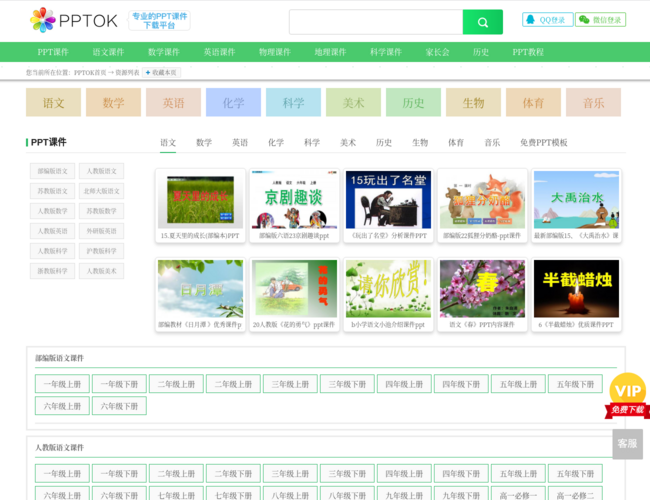Viewport: 650px width, 500px height.
Task: Select the blue 化学 subject tile
Action: click(x=233, y=102)
